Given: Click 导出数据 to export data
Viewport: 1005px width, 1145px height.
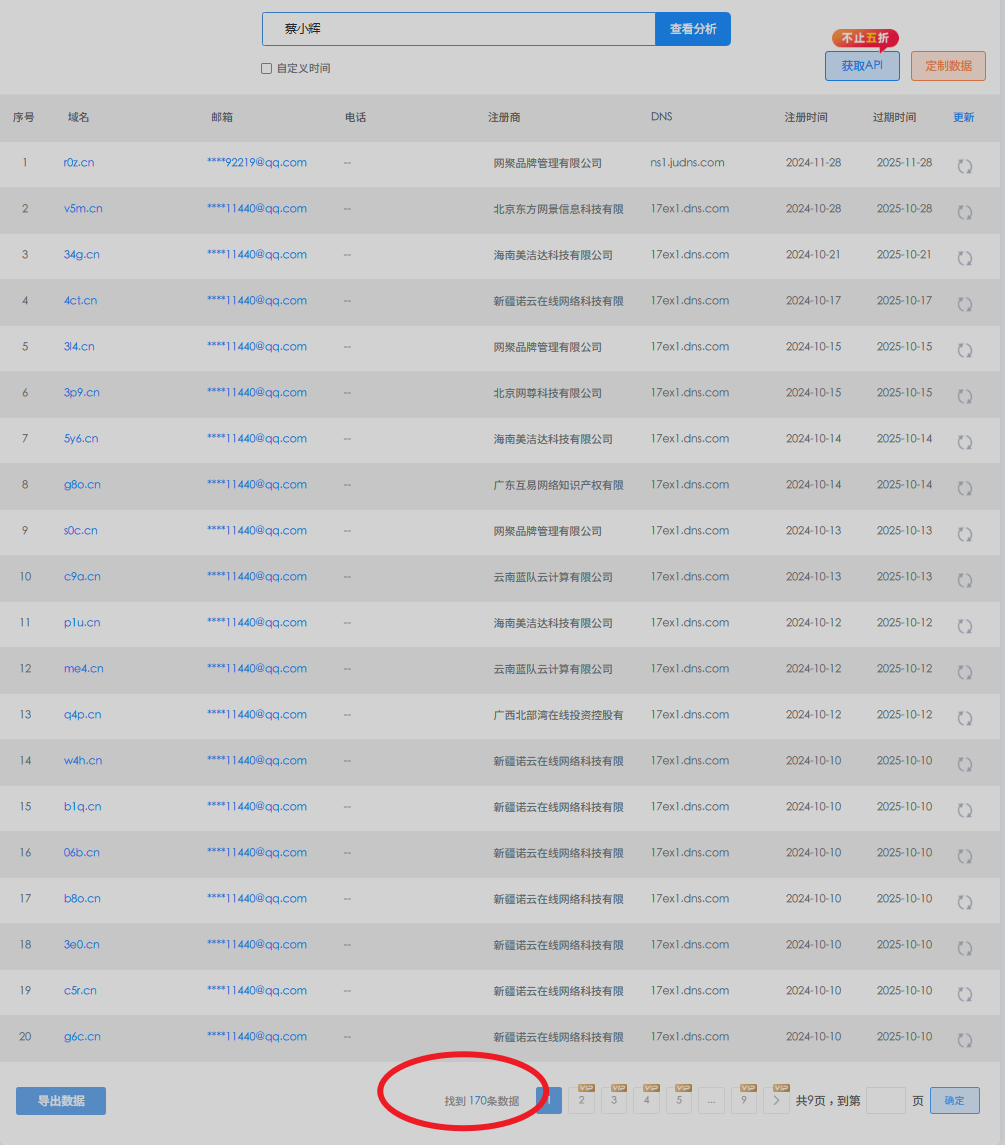Looking at the screenshot, I should click(61, 1101).
